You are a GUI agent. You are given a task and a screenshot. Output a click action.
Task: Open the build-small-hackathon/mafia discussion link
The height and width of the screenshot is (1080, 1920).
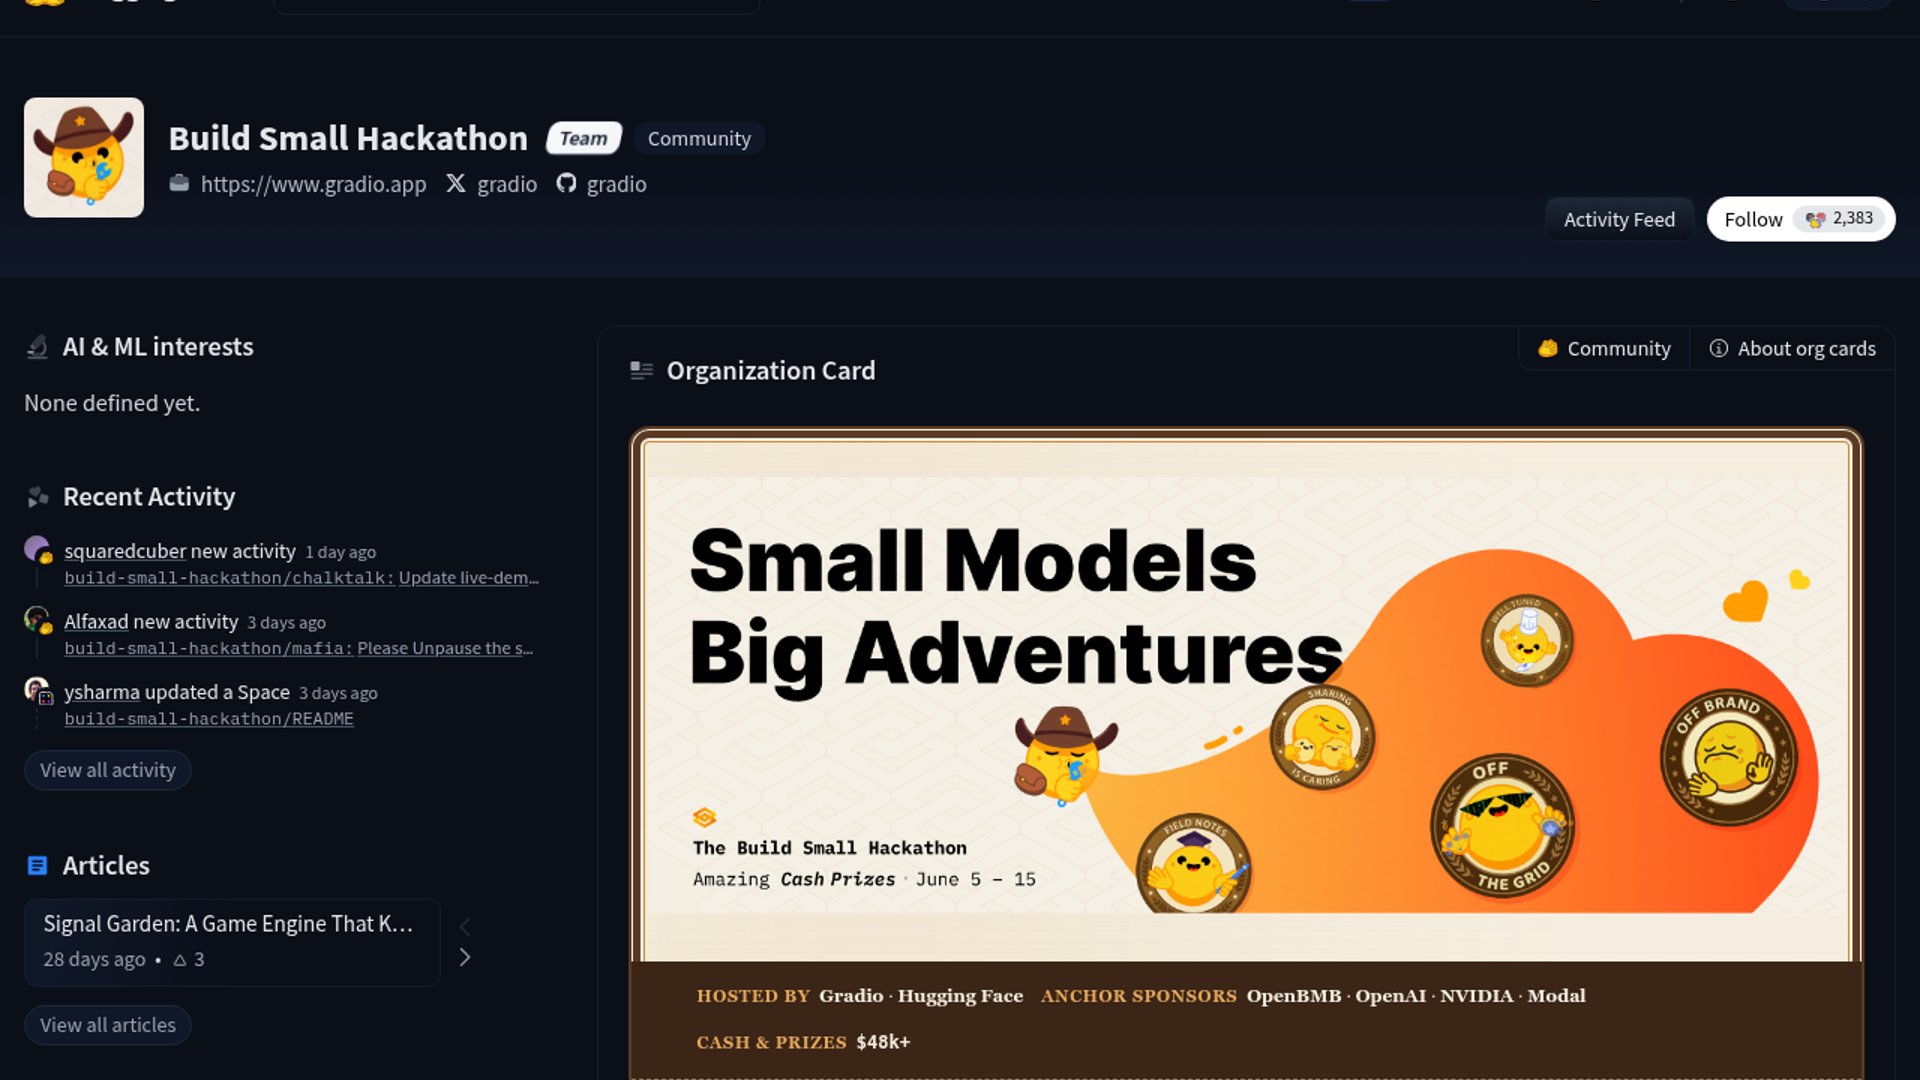coord(298,648)
